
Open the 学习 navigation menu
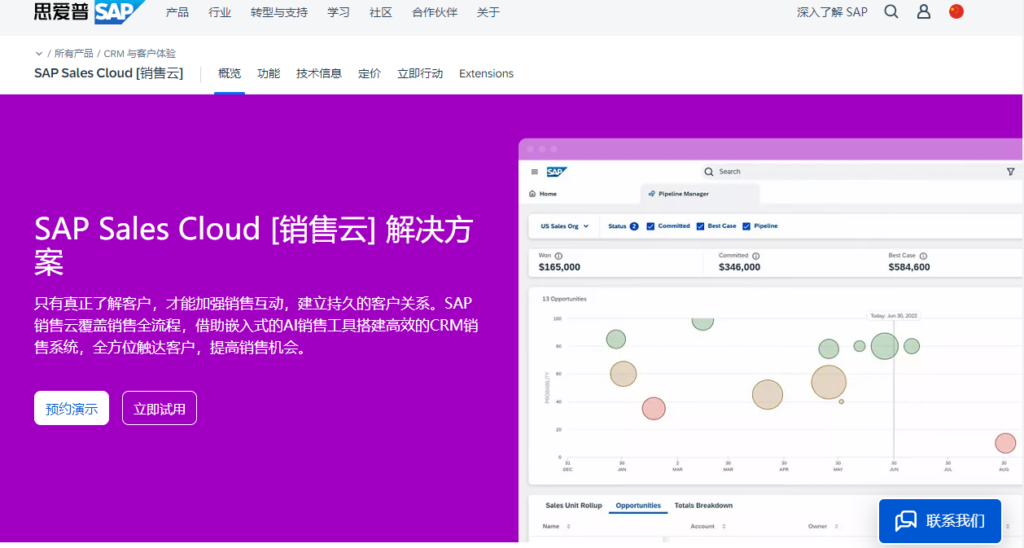[x=338, y=12]
